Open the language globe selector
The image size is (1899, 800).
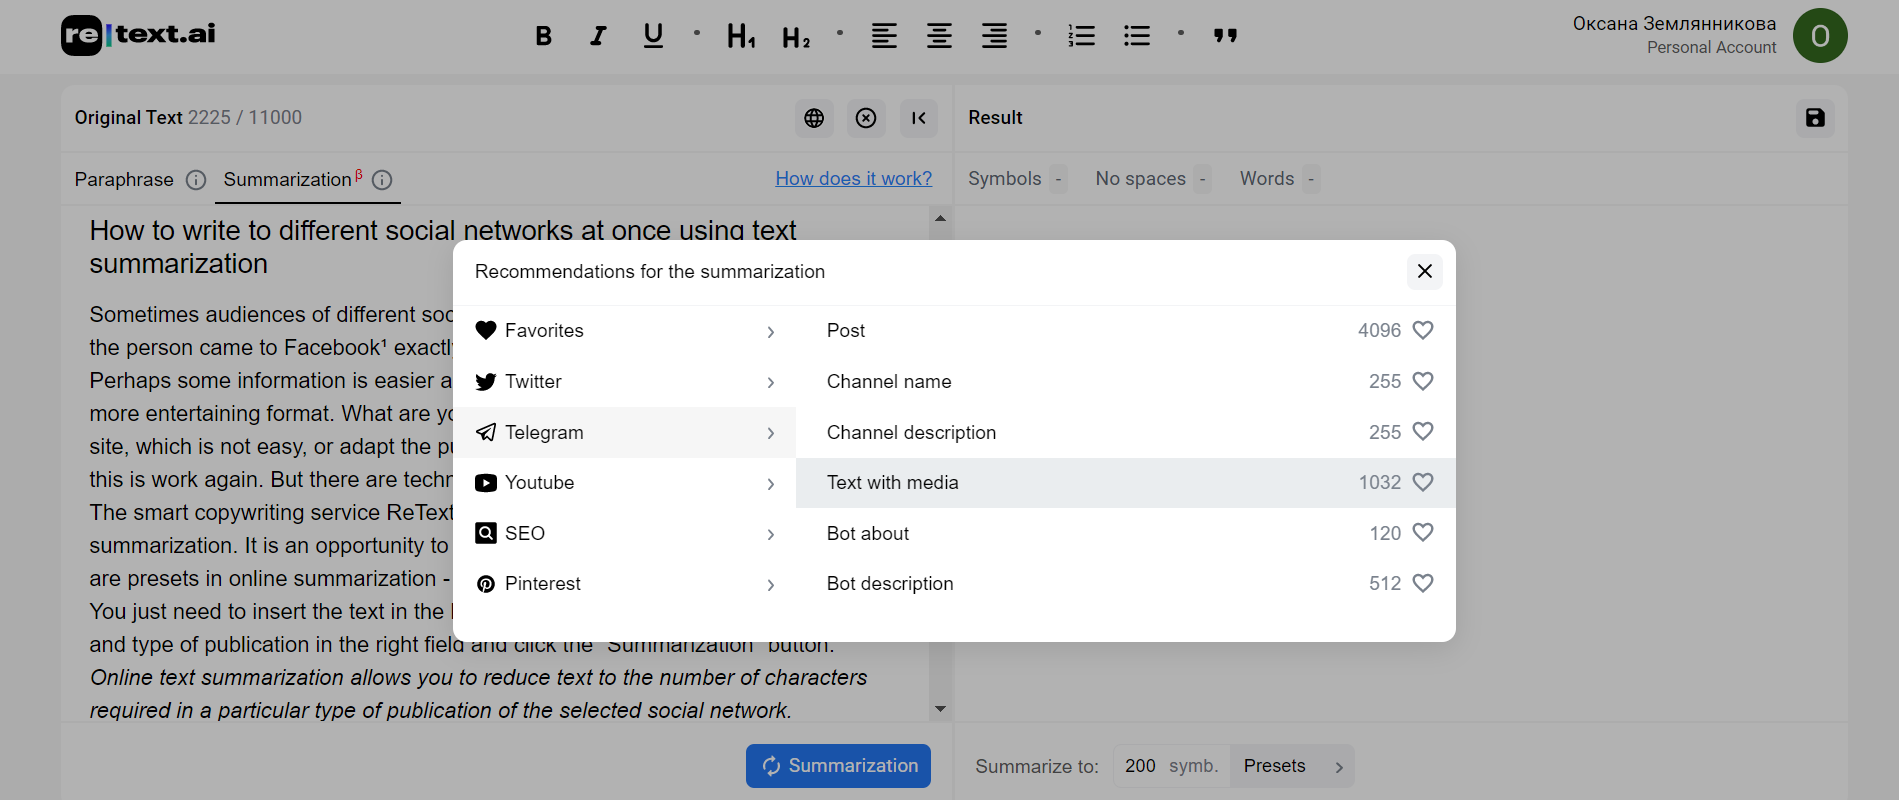pos(814,118)
